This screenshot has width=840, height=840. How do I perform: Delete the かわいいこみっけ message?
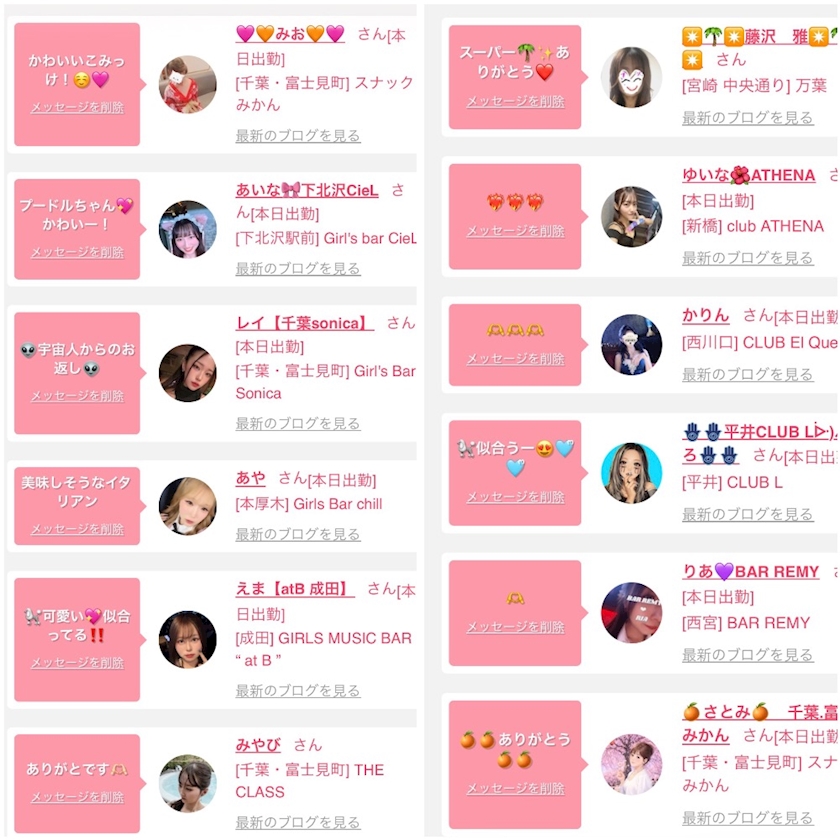(x=77, y=107)
